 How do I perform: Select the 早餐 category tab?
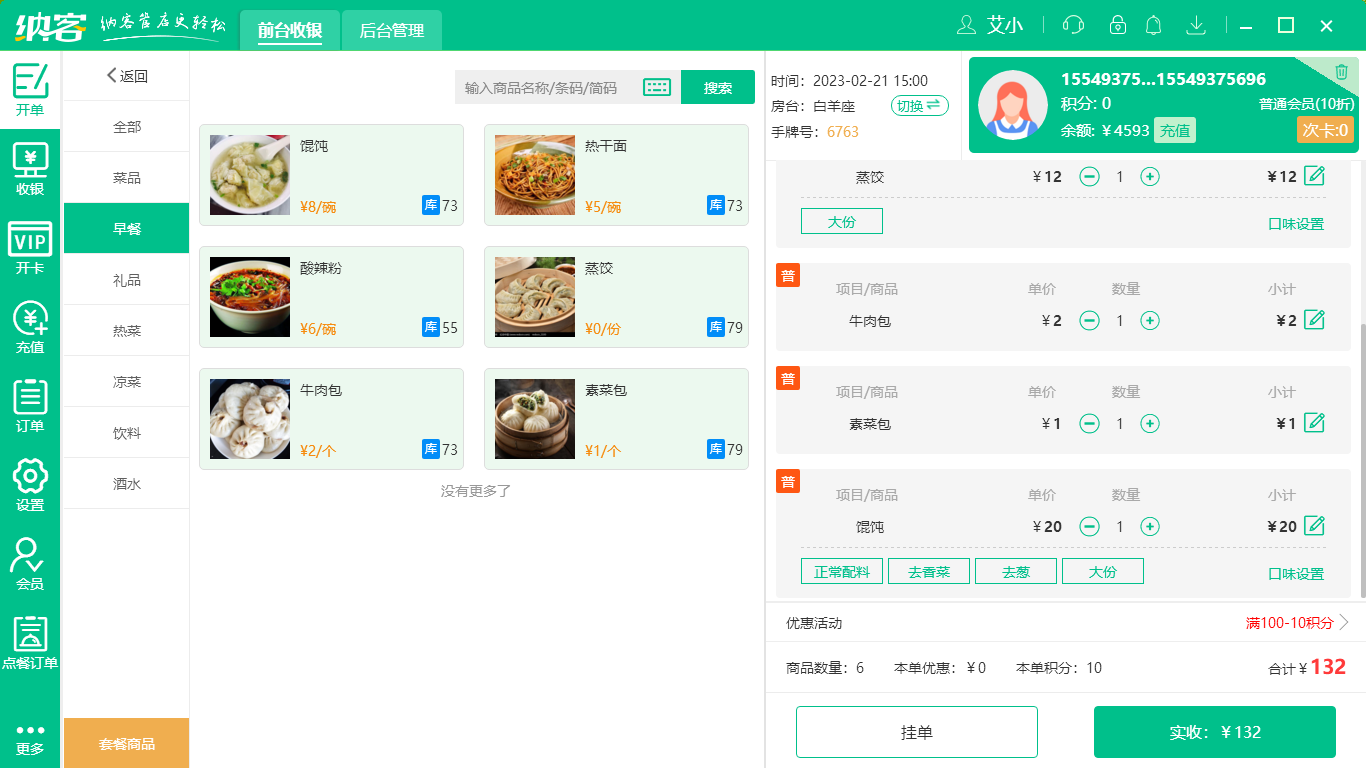tap(125, 228)
